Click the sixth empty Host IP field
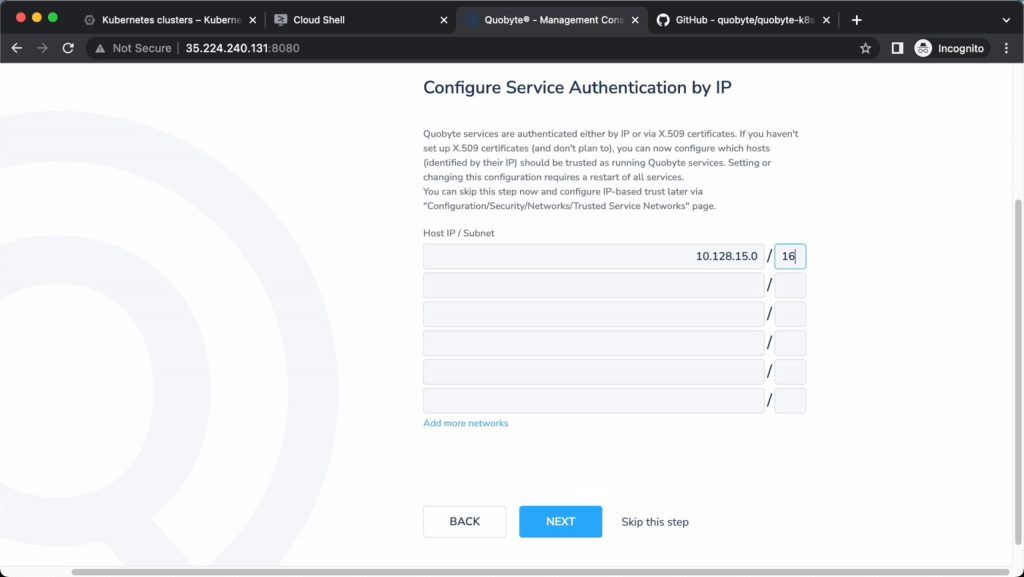 click(x=594, y=401)
